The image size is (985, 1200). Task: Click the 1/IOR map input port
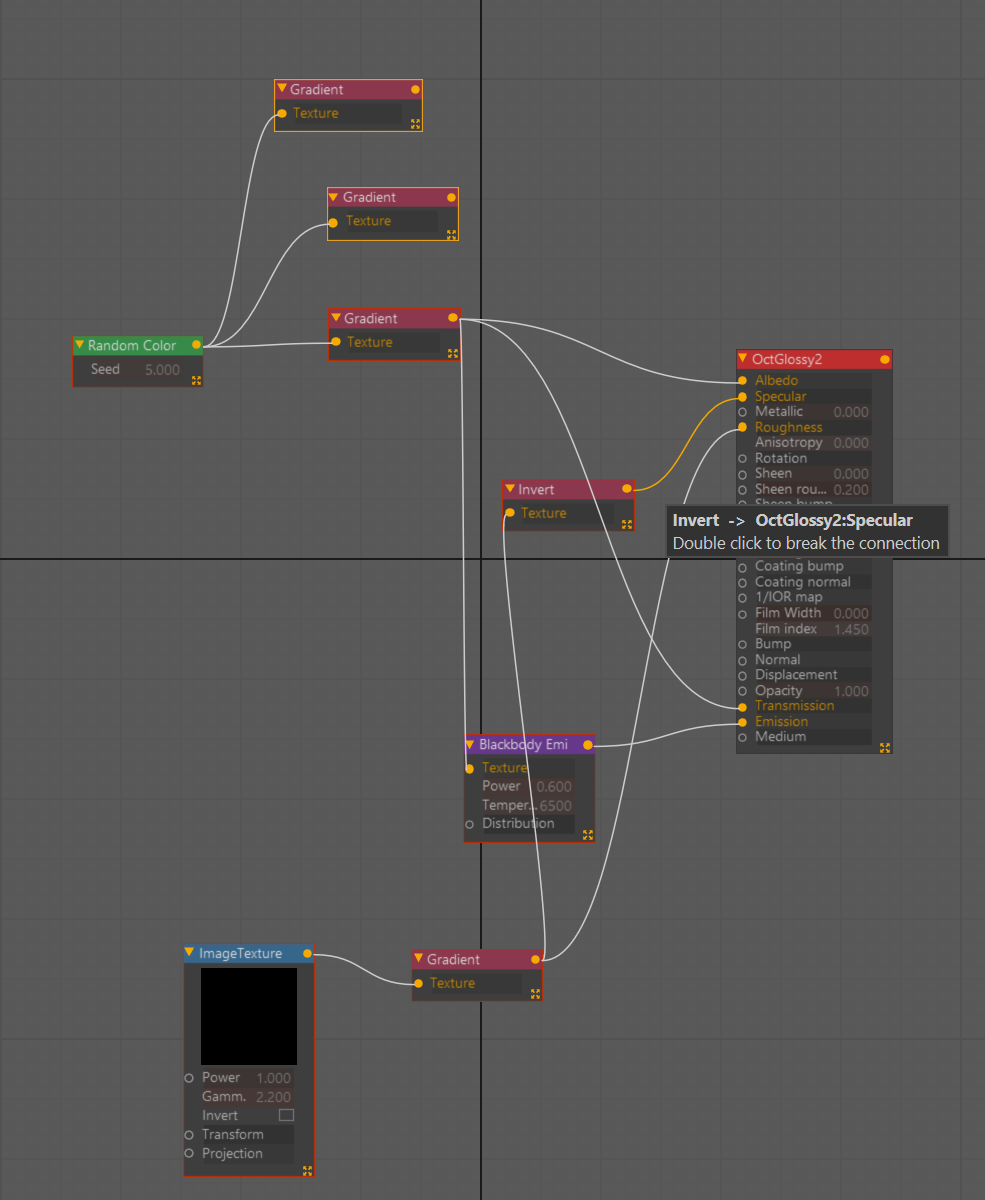click(742, 598)
